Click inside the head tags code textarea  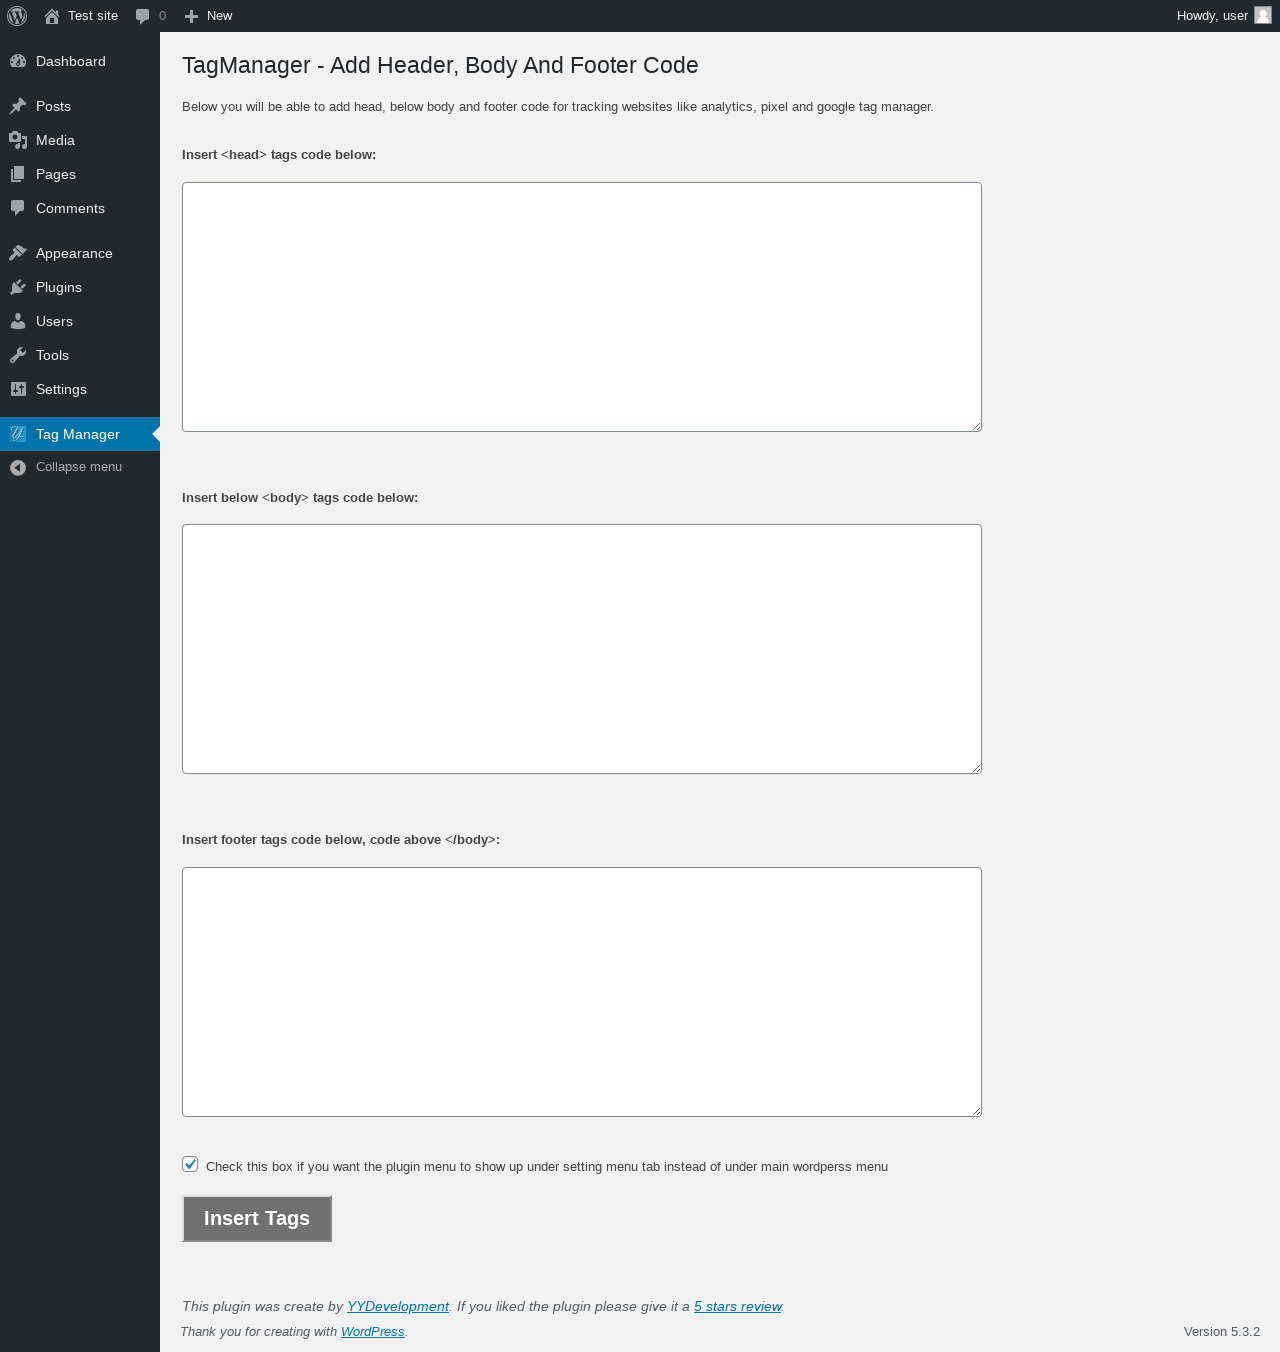[582, 307]
